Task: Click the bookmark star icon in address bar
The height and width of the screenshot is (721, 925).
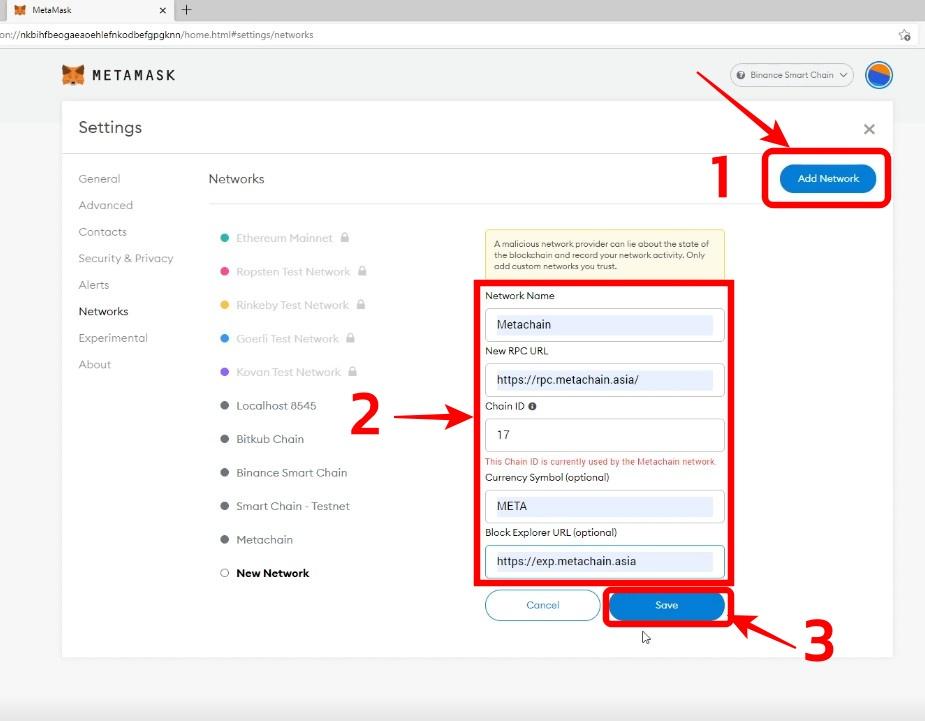Action: 904,35
